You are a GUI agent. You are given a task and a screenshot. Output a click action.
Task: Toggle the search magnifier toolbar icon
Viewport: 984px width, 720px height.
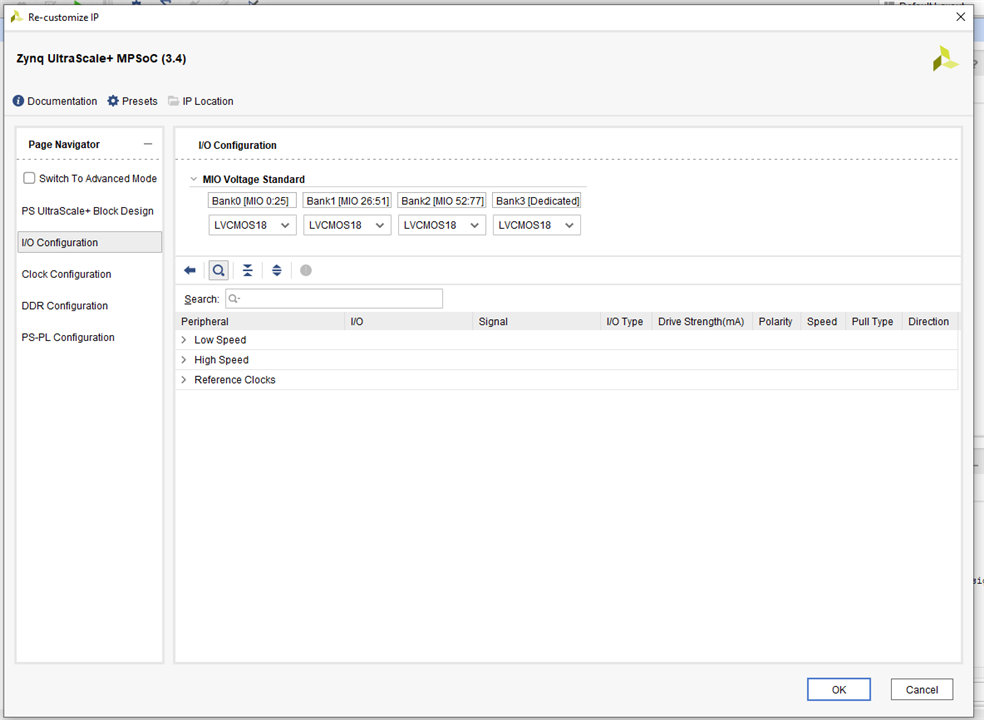coord(218,270)
